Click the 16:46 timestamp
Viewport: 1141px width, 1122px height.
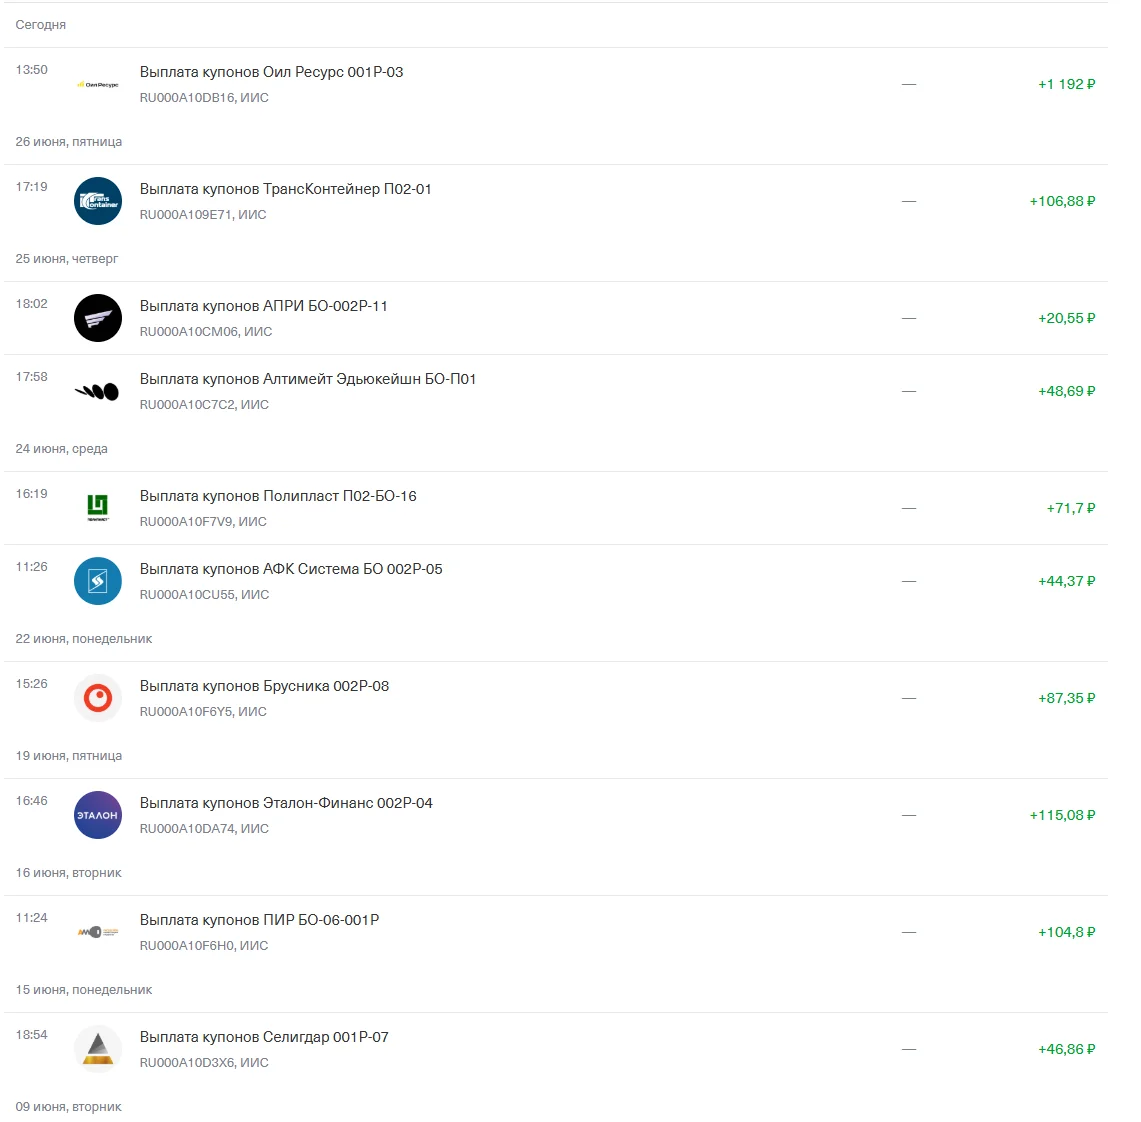coord(31,801)
